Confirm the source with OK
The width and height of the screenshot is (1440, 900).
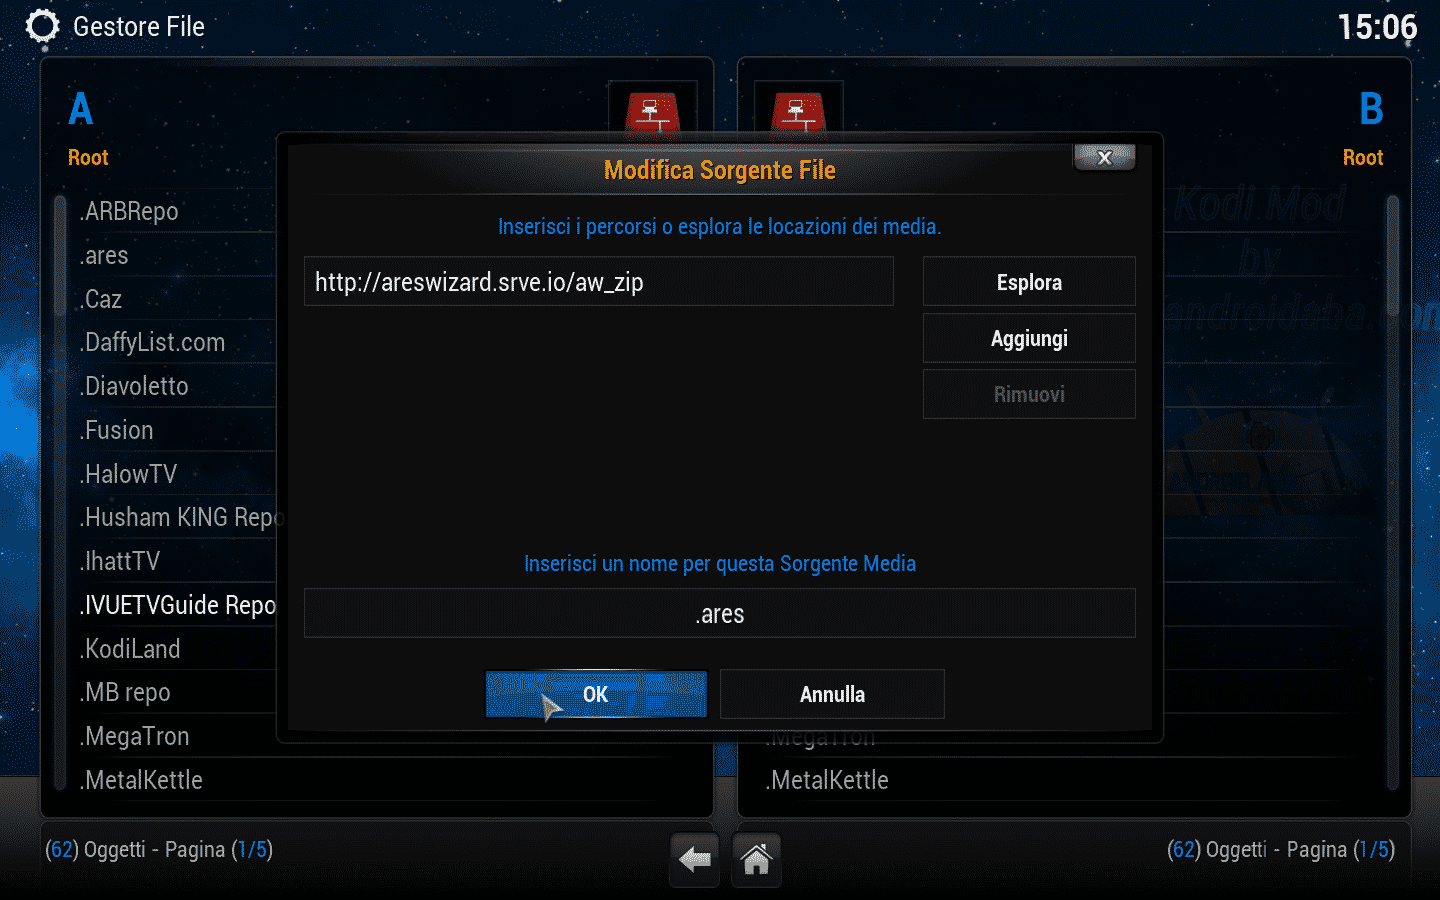point(596,694)
